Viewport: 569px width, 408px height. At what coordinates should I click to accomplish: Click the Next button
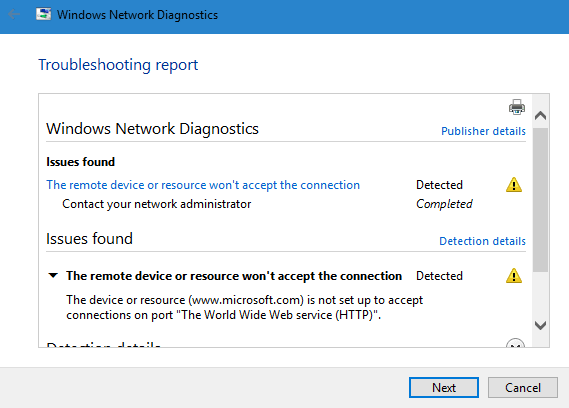pyautogui.click(x=444, y=388)
